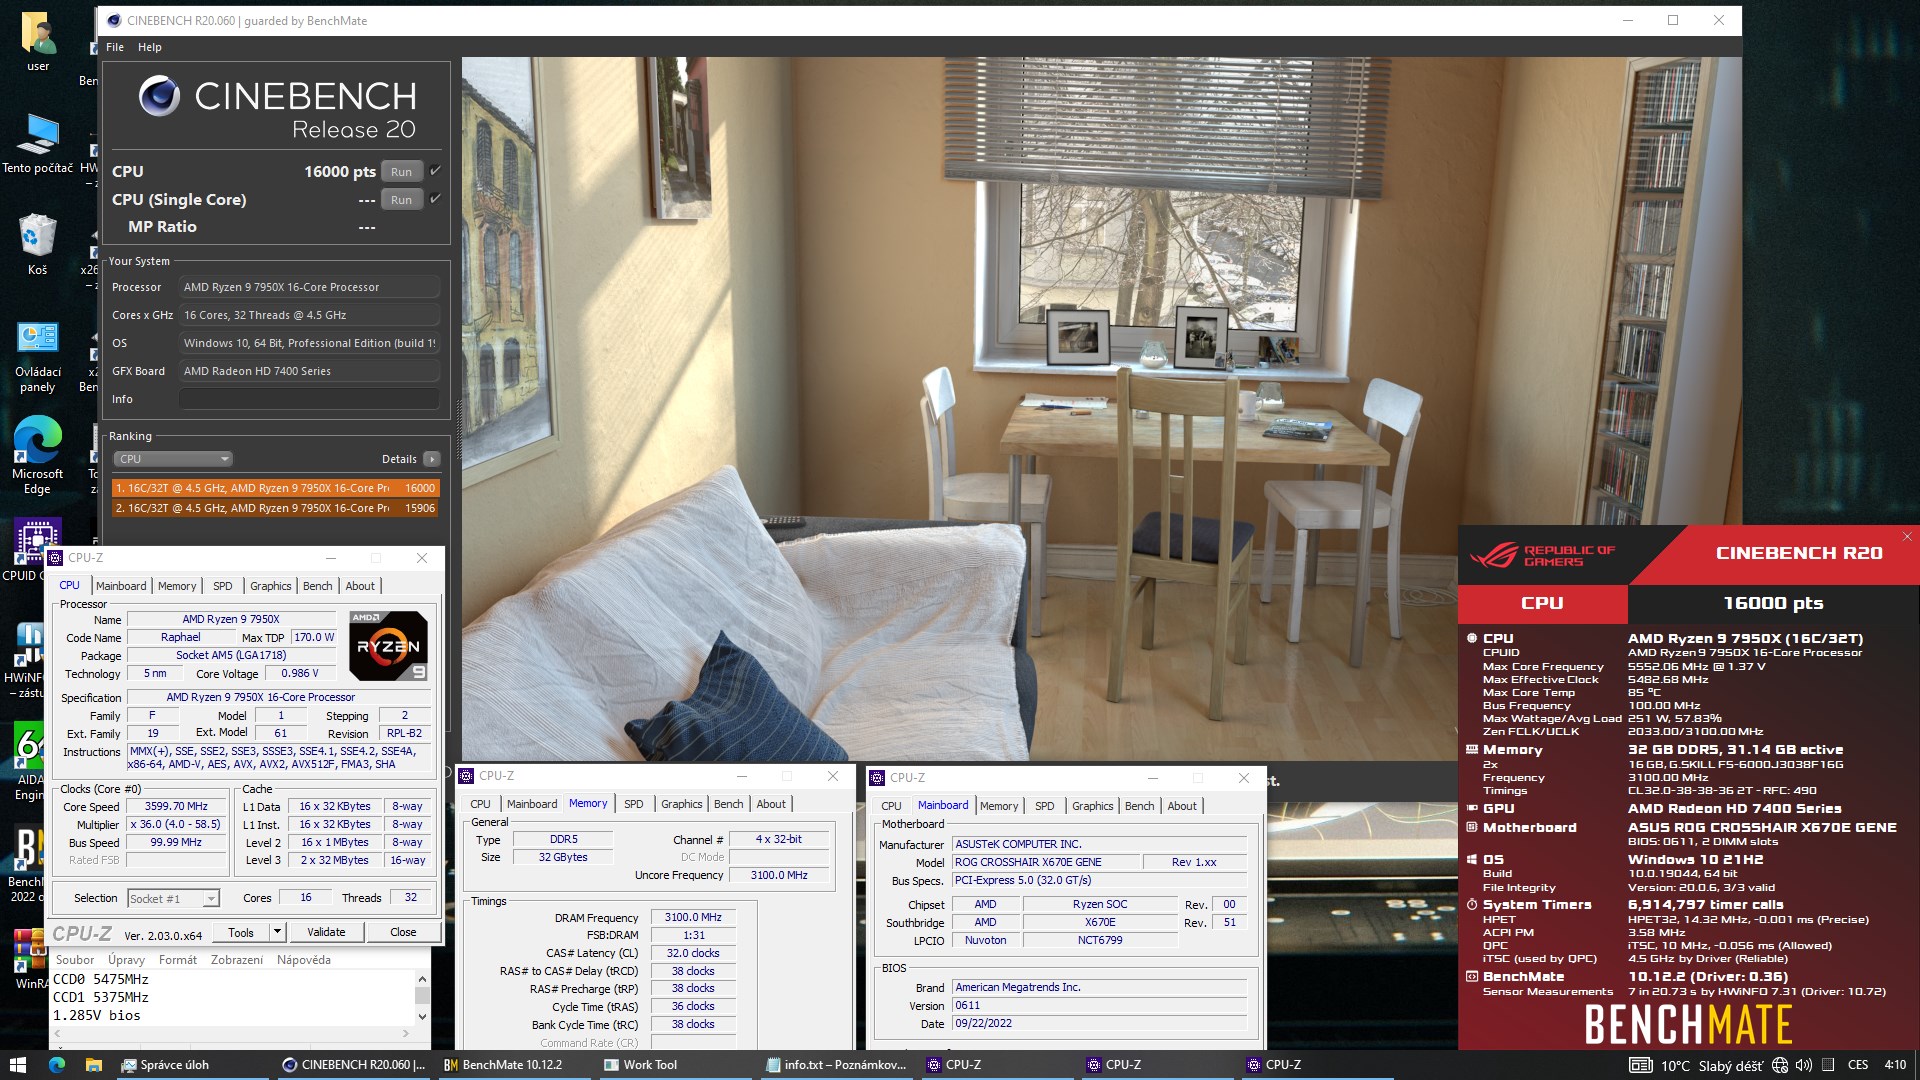Switch to Mainboard tab in CPU-Z CPU window
The height and width of the screenshot is (1080, 1920).
pyautogui.click(x=121, y=586)
